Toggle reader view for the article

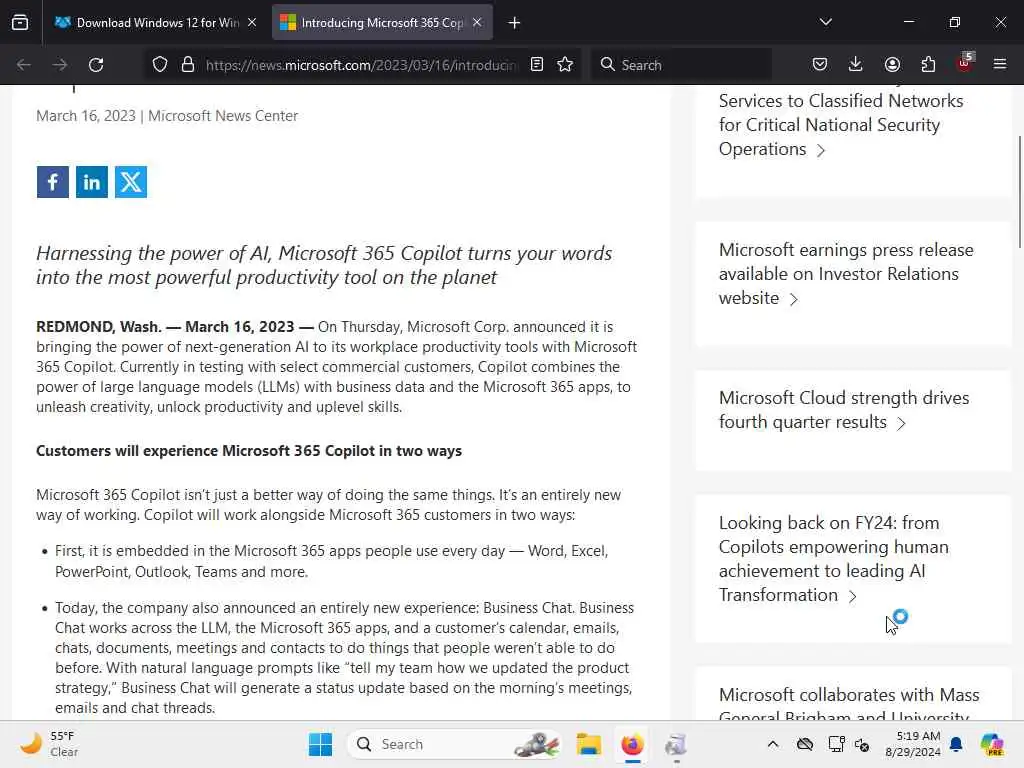tap(537, 65)
